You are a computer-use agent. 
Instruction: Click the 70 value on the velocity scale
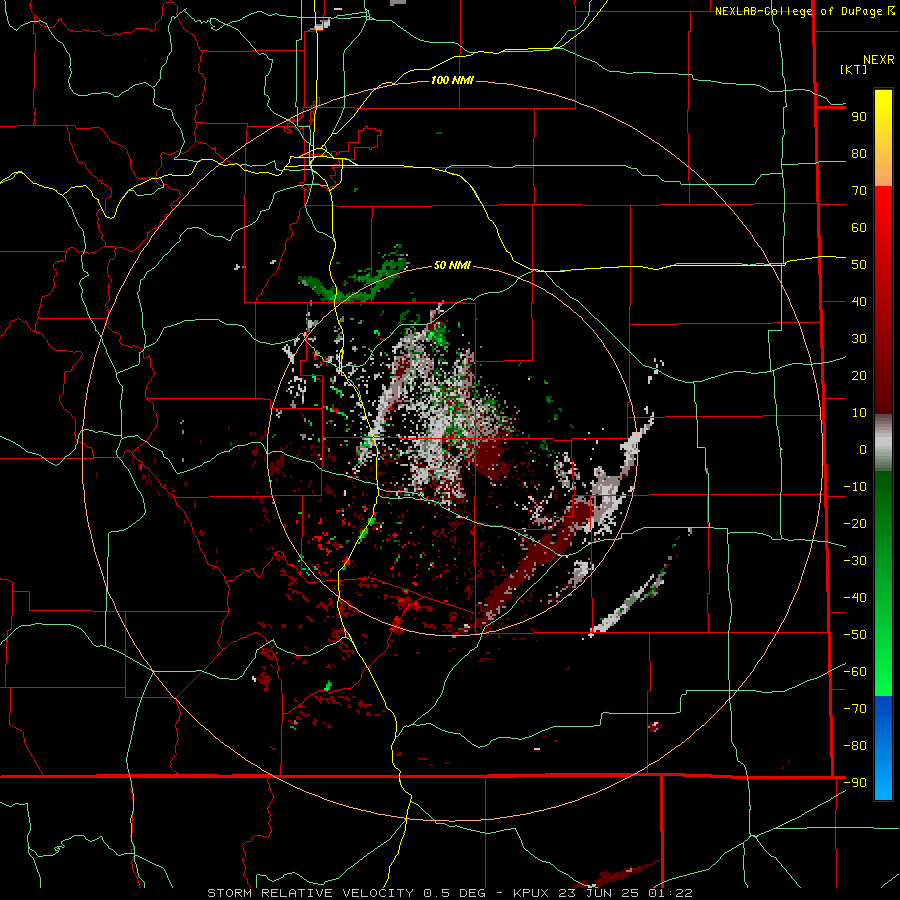[859, 191]
